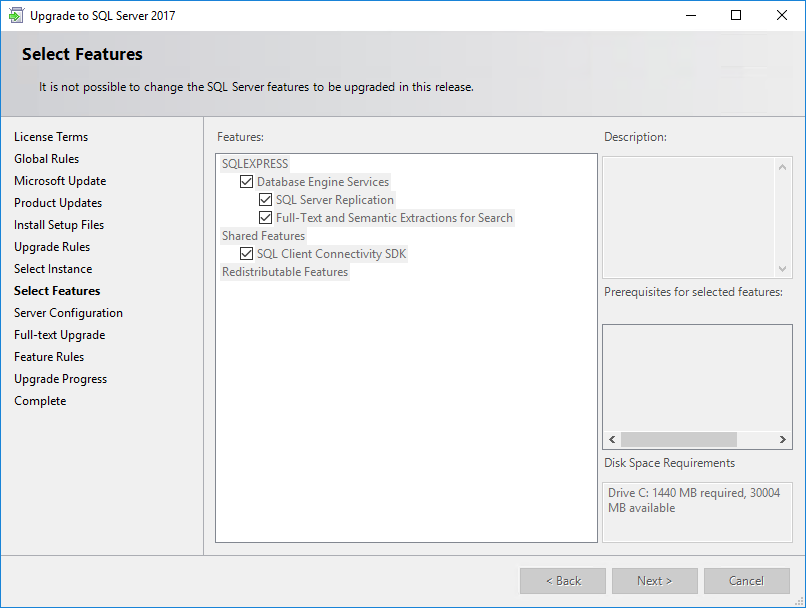Toggle SQL Server Replication checkbox
806x608 pixels.
[265, 199]
